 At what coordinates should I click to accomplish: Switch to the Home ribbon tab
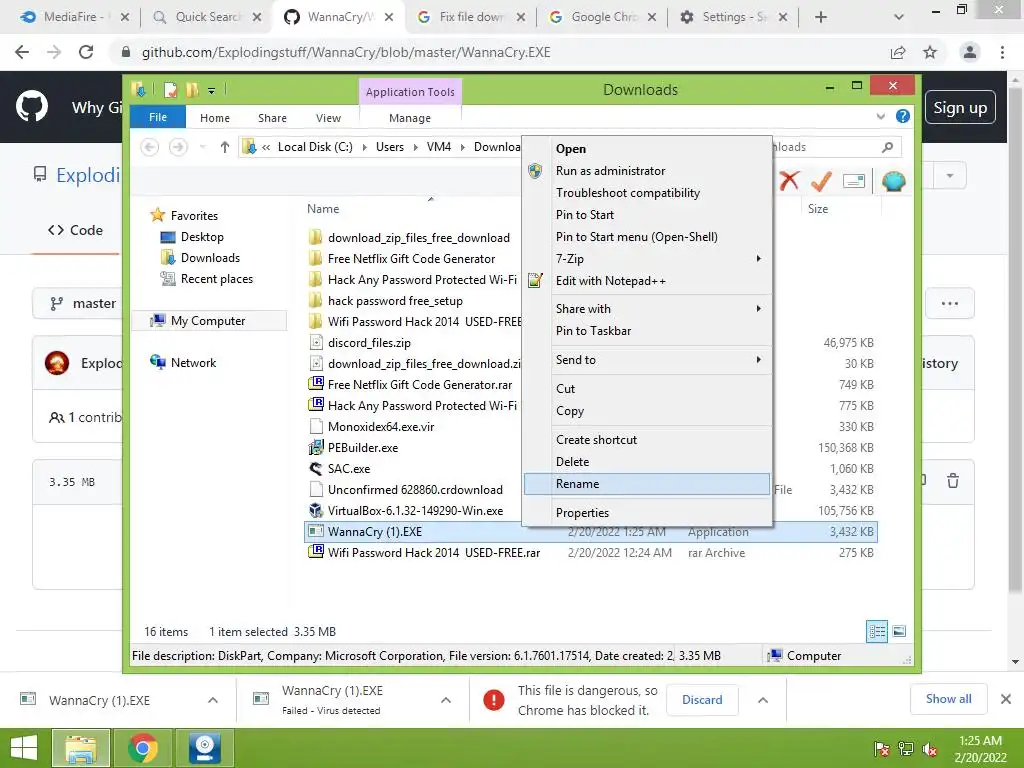215,118
